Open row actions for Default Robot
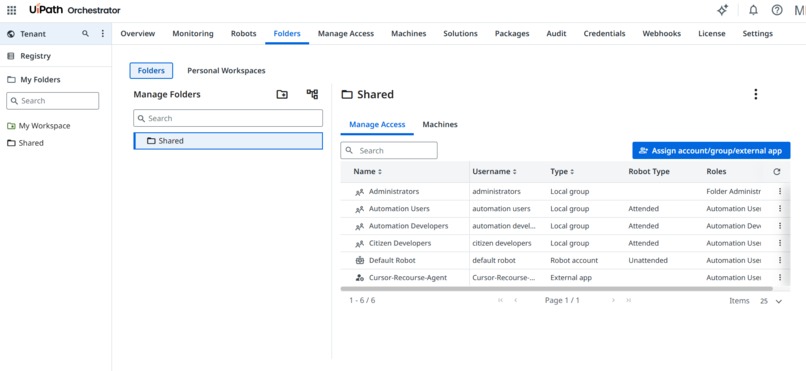The width and height of the screenshot is (806, 371). coord(780,260)
